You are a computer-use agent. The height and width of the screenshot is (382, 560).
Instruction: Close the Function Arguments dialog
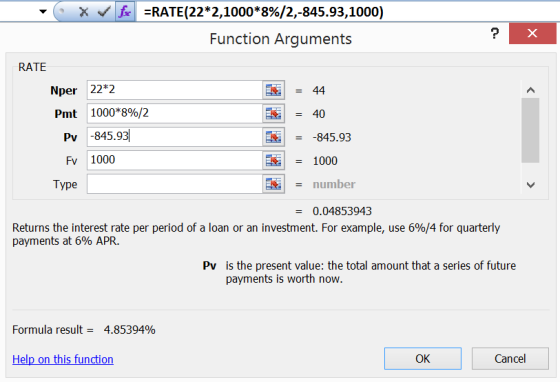coord(532,34)
